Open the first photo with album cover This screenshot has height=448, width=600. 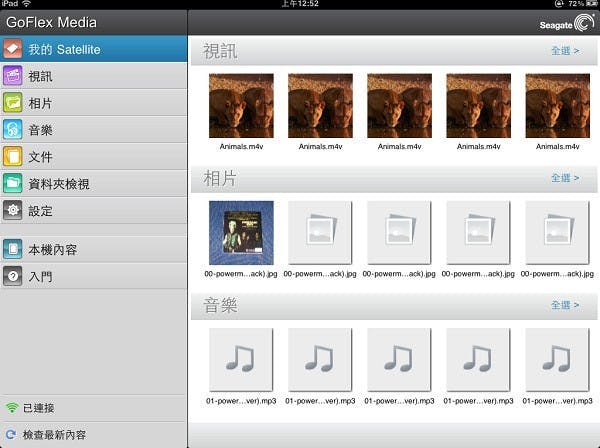[240, 232]
